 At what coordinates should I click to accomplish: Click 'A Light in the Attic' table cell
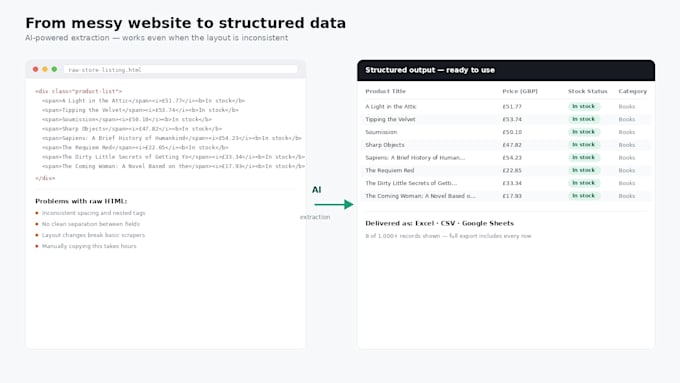pyautogui.click(x=391, y=106)
